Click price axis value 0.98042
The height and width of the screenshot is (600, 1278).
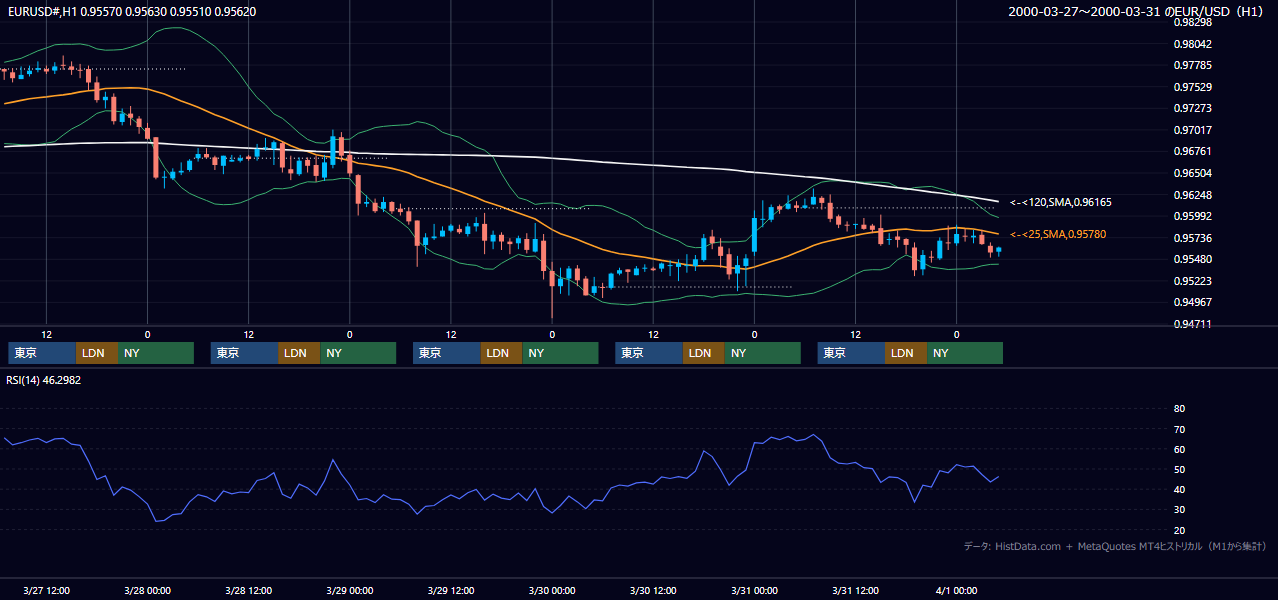(1193, 44)
